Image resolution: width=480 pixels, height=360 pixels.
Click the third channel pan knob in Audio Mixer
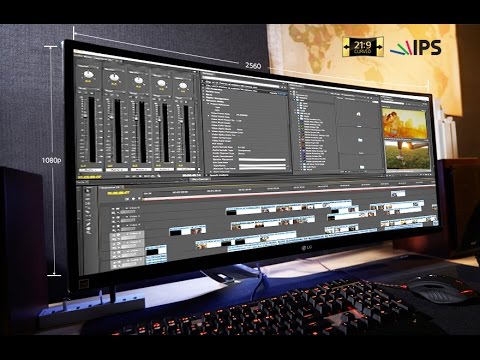click(x=138, y=80)
